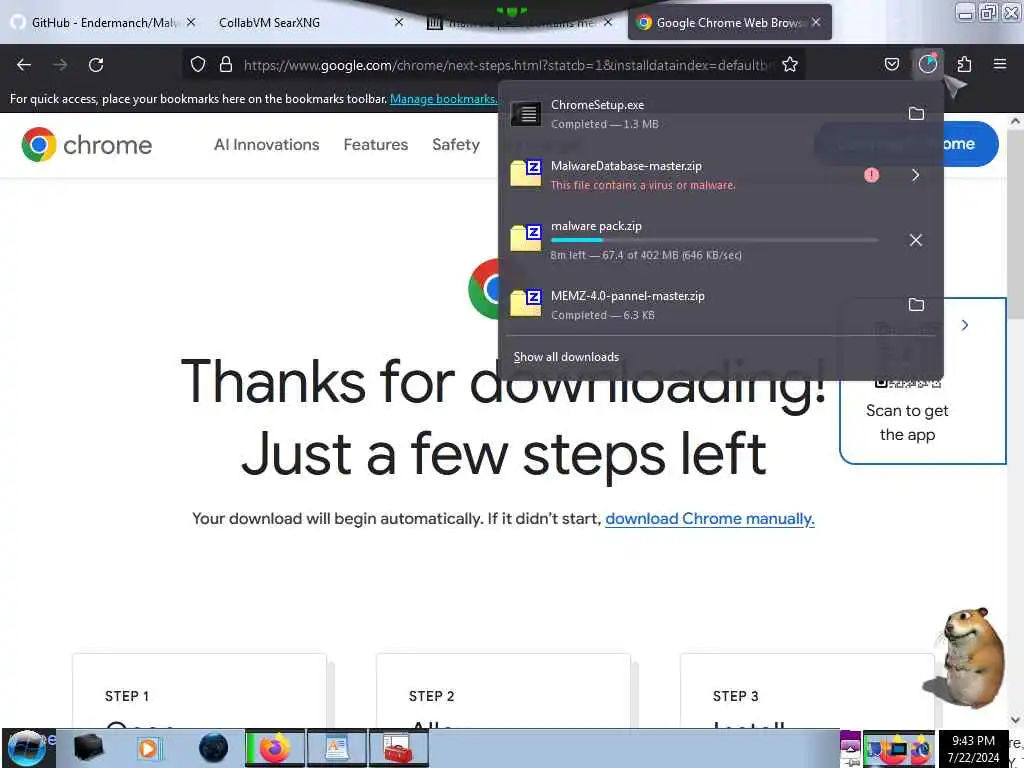The image size is (1024, 768).
Task: Close the Google Chrome Web Browser tab
Action: point(816,22)
